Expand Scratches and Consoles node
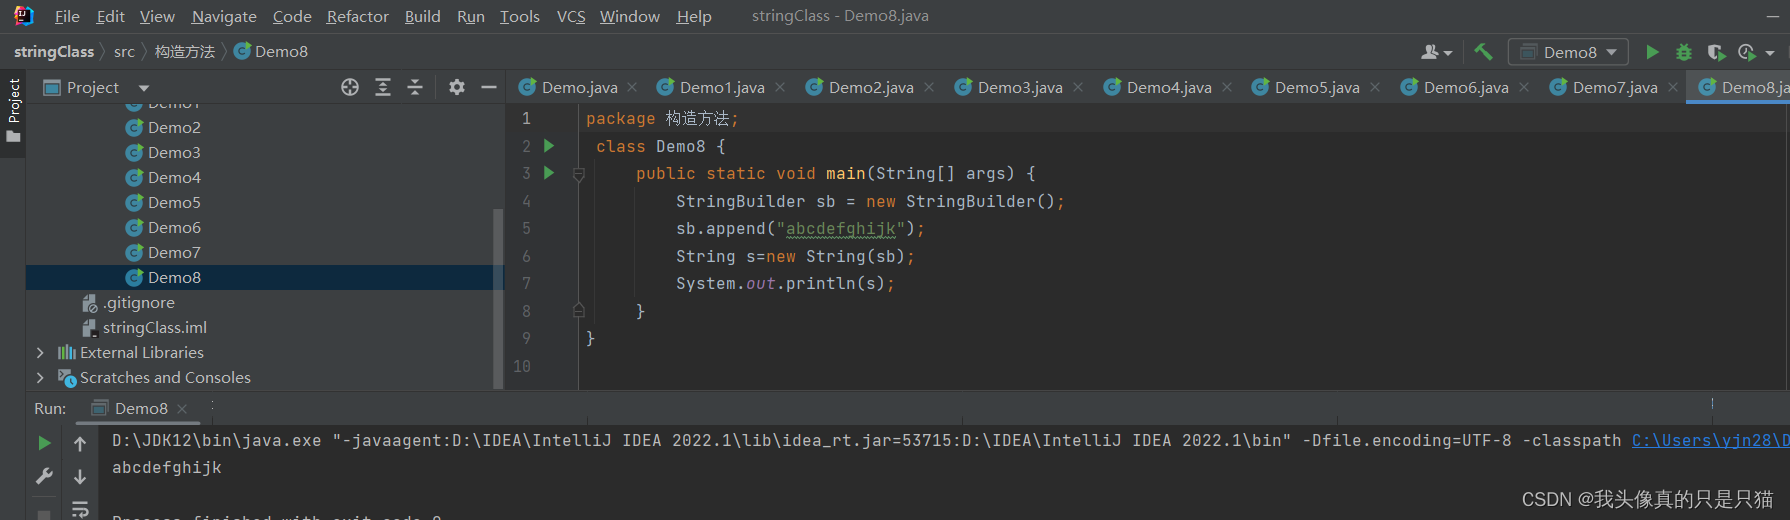This screenshot has height=520, width=1790. click(39, 378)
